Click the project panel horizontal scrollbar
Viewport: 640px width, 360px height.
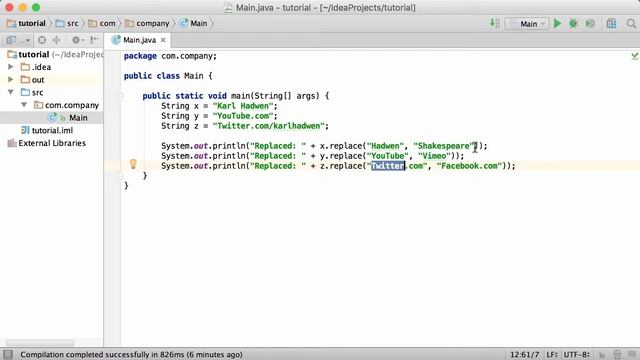tap(40, 343)
